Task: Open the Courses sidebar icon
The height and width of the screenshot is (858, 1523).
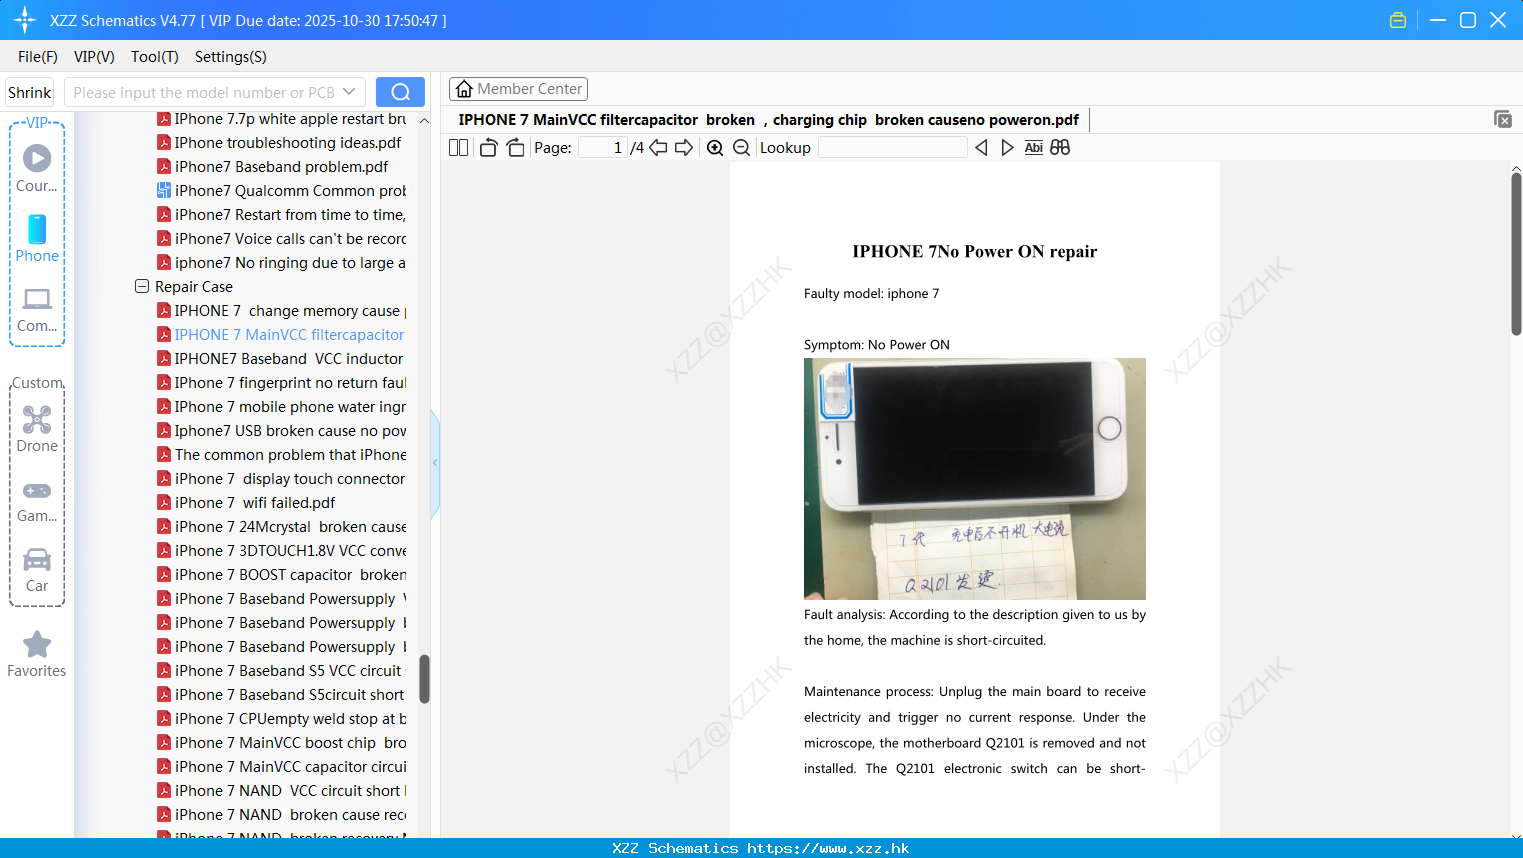Action: coord(37,168)
